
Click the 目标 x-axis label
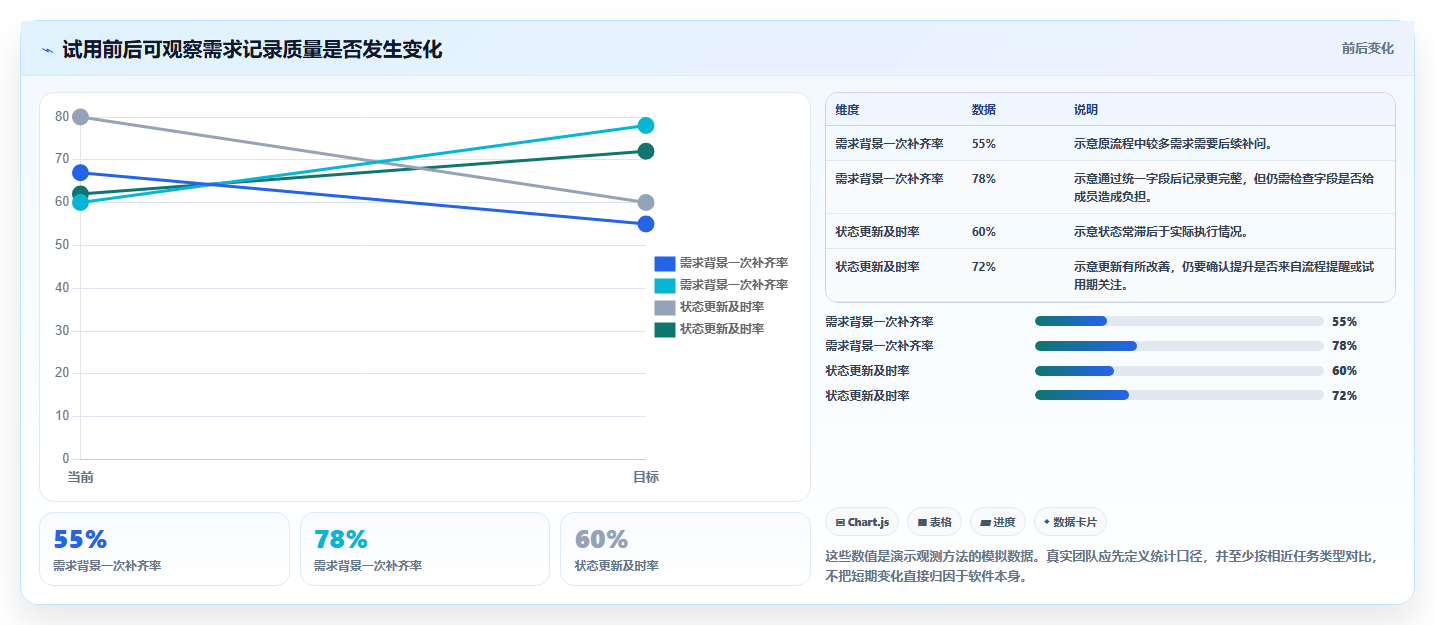646,477
